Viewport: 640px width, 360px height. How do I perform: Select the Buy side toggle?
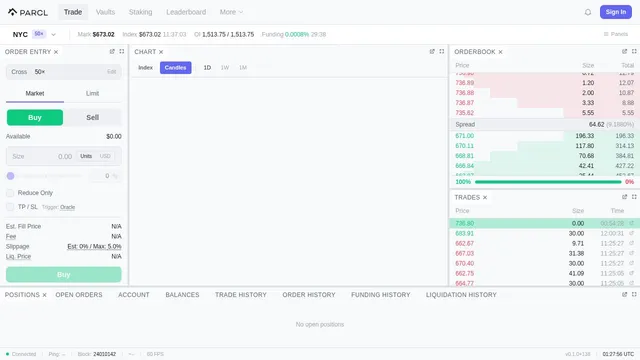35,118
